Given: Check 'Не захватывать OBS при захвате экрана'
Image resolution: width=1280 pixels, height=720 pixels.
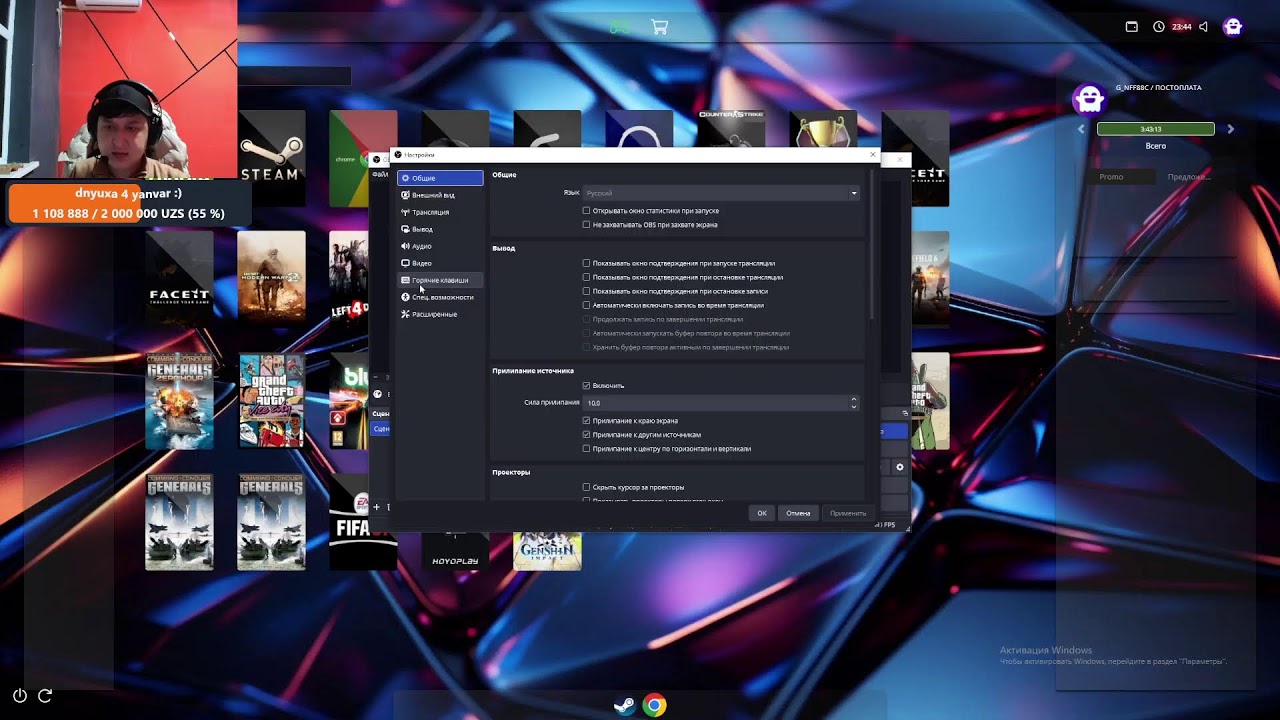Looking at the screenshot, I should [586, 225].
